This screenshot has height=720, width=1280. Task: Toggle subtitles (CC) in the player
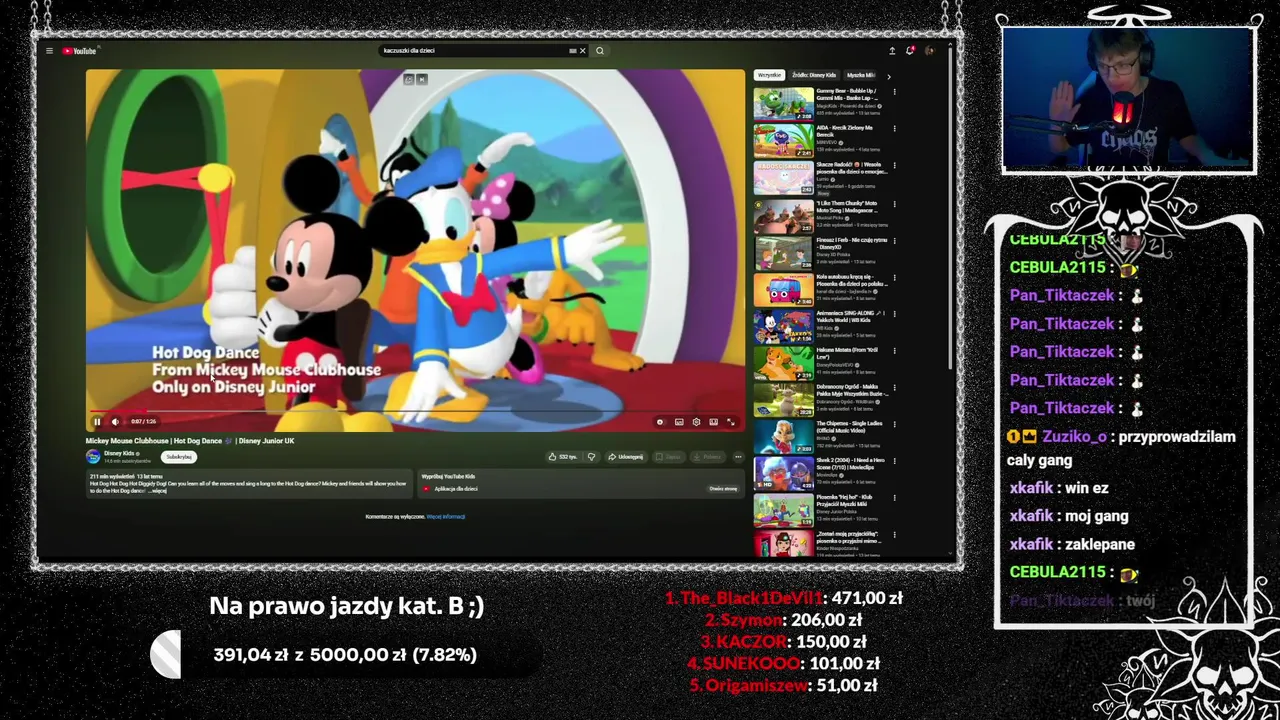pyautogui.click(x=679, y=422)
